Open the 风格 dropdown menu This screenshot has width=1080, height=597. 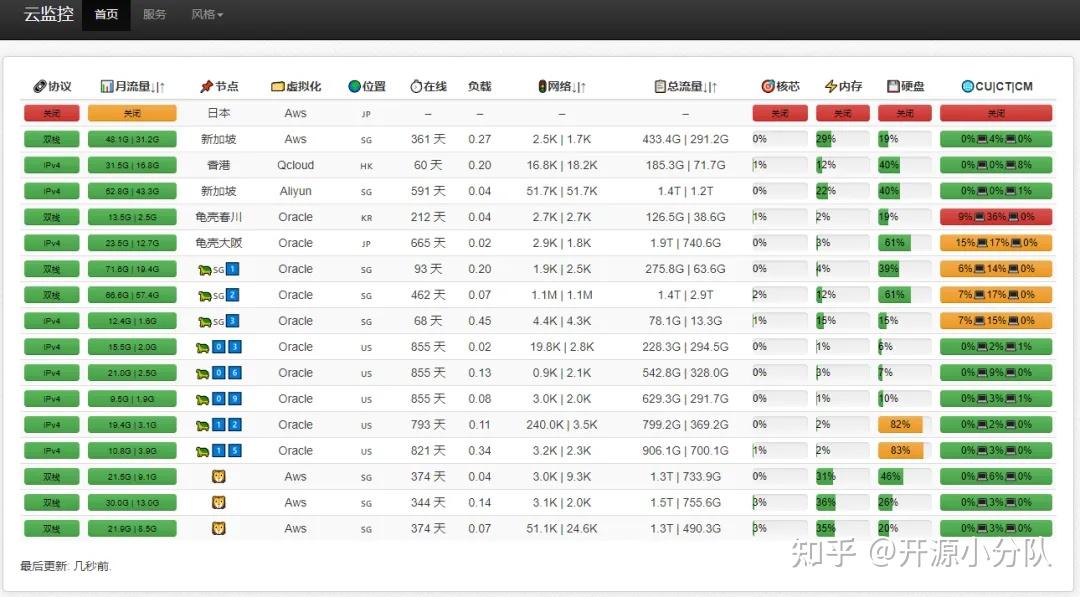(x=206, y=15)
